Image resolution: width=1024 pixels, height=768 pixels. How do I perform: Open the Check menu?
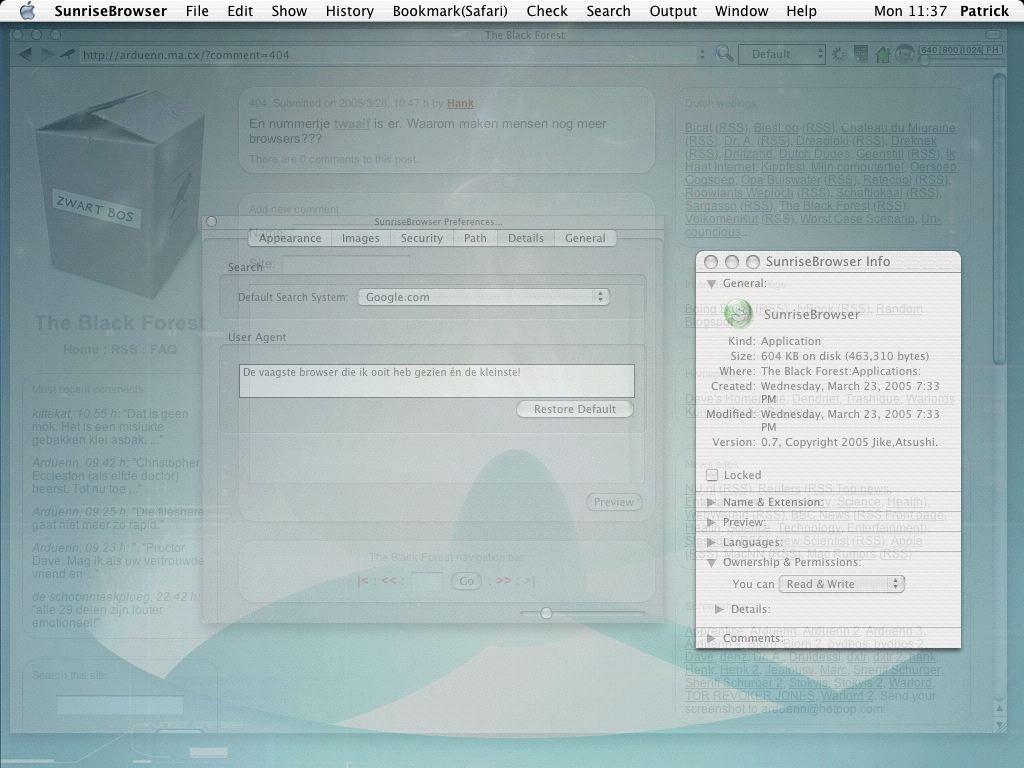547,11
